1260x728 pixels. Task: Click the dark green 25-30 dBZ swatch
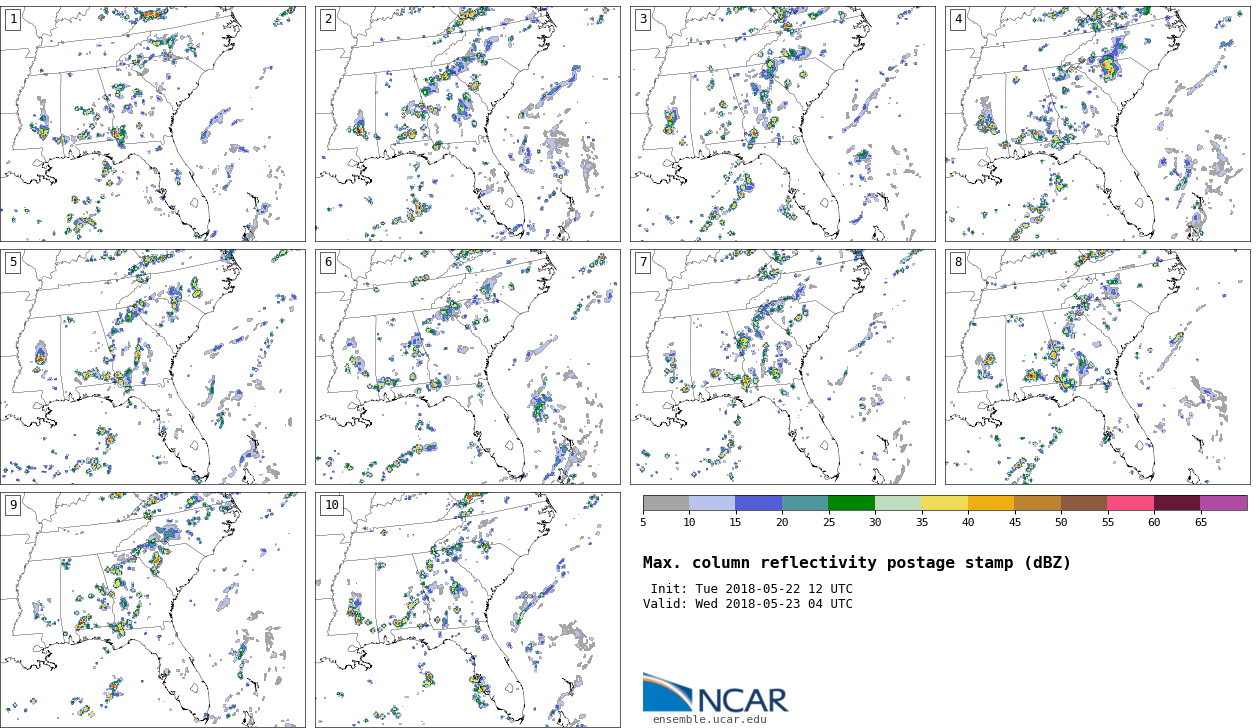point(851,503)
